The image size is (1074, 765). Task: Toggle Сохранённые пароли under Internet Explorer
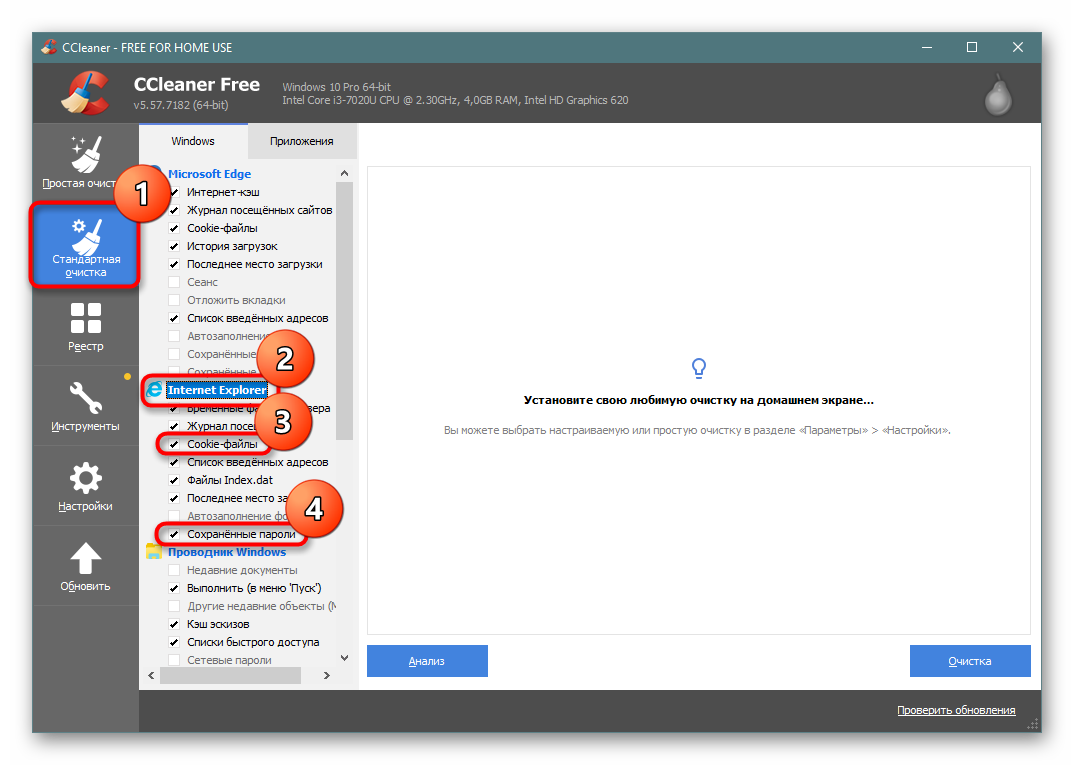(174, 534)
